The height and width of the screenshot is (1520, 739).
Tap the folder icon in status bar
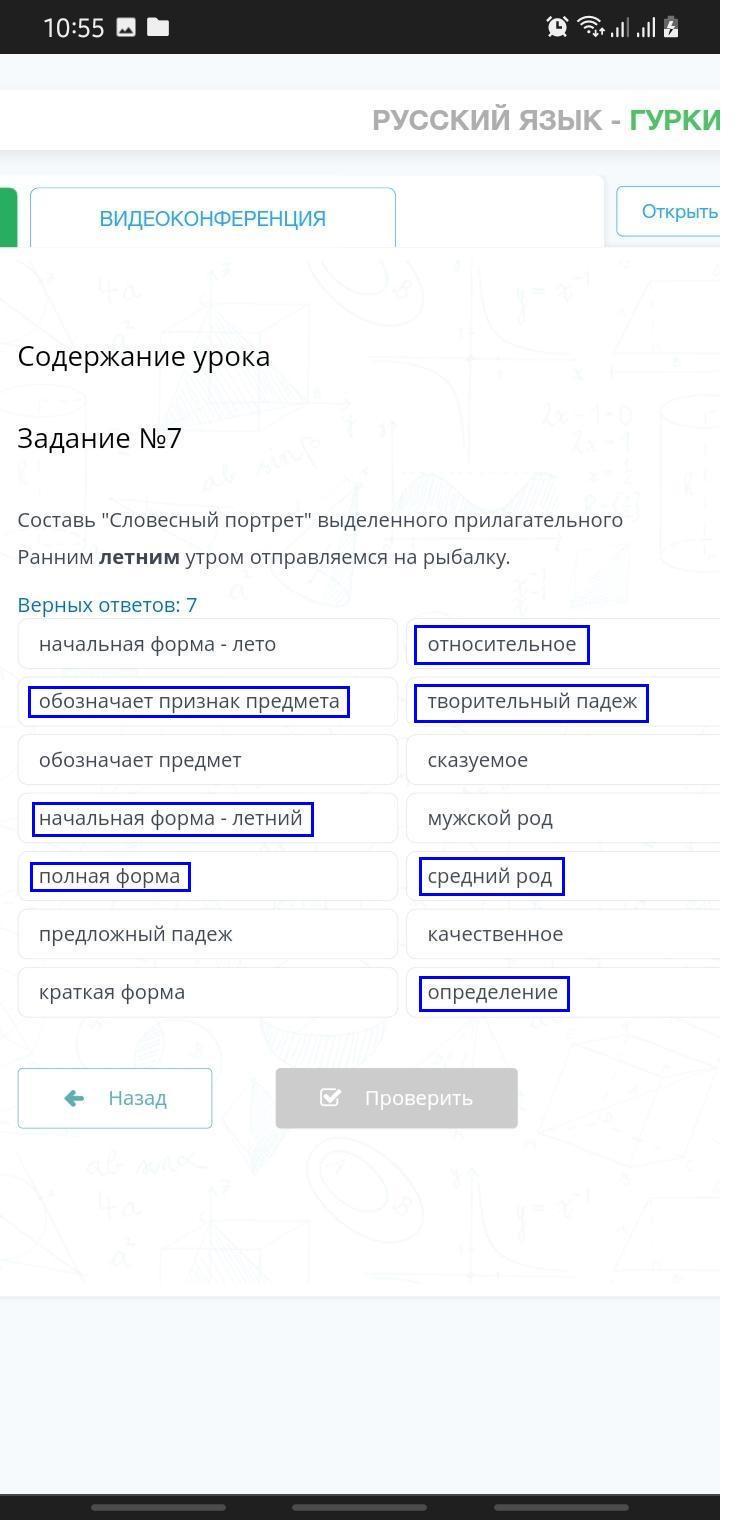(158, 27)
